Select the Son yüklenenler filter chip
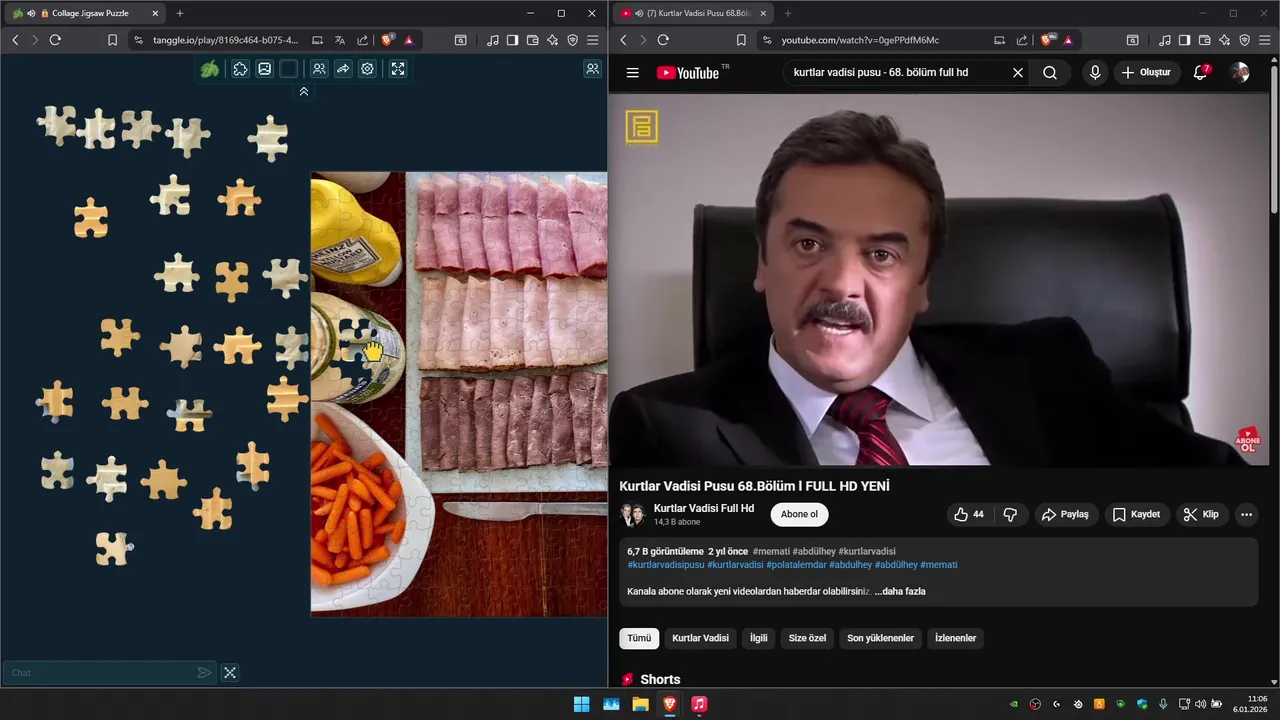Image resolution: width=1280 pixels, height=720 pixels. pos(881,638)
